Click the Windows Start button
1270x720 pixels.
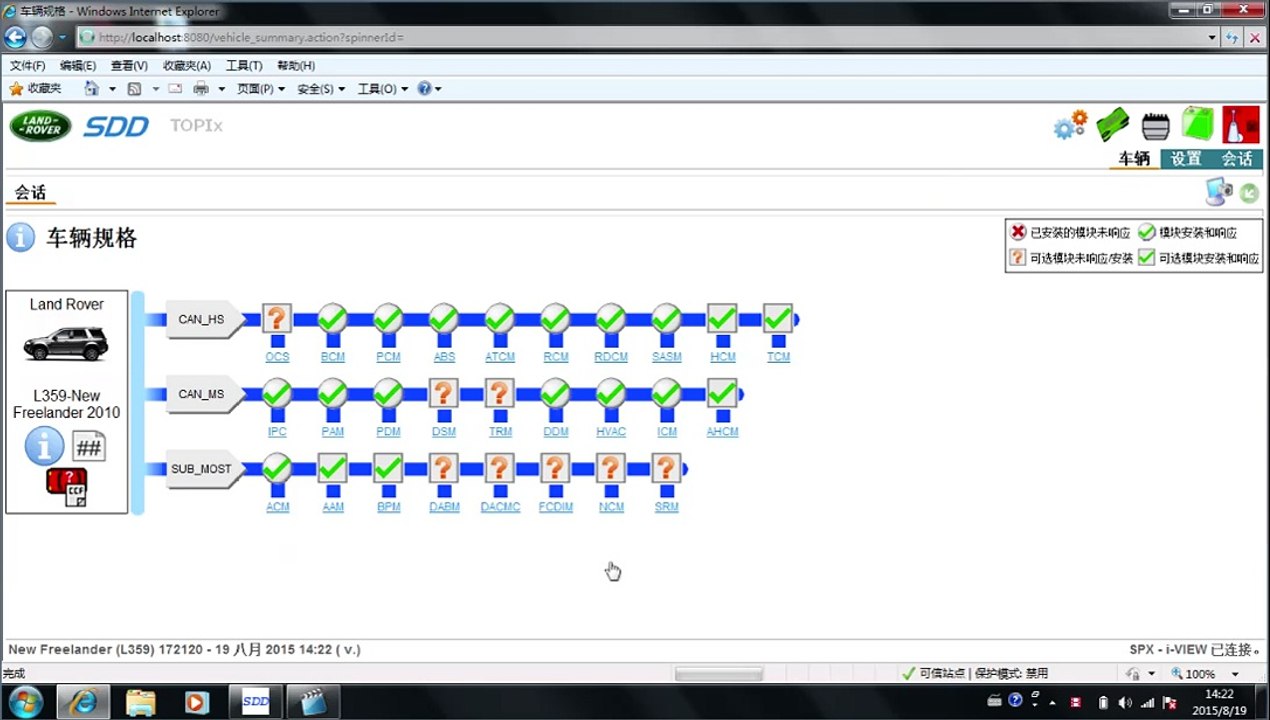[x=24, y=702]
